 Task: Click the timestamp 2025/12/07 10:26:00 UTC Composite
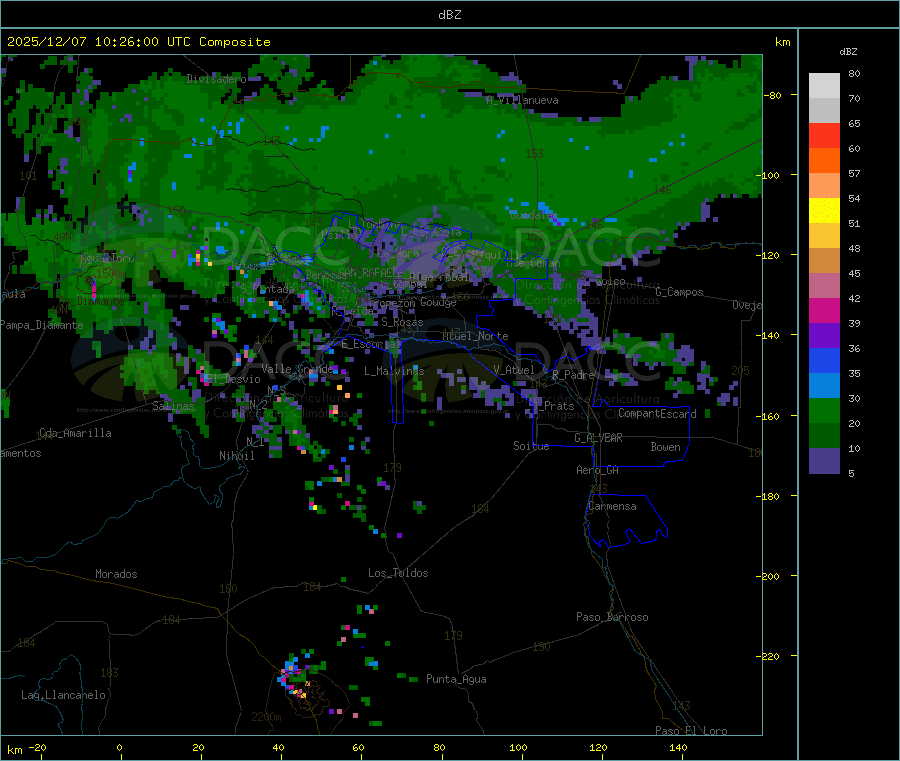tap(138, 42)
